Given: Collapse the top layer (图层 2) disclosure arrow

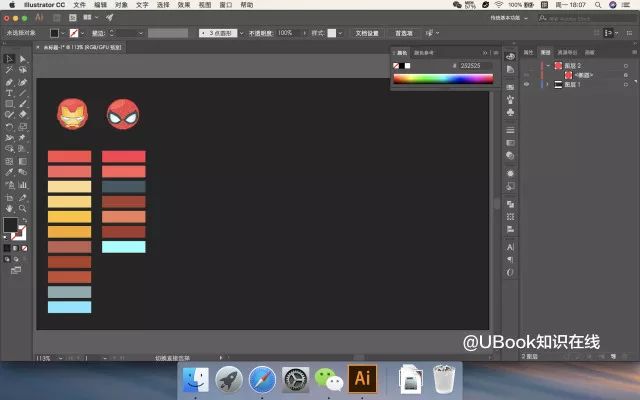Looking at the screenshot, I should [x=548, y=66].
